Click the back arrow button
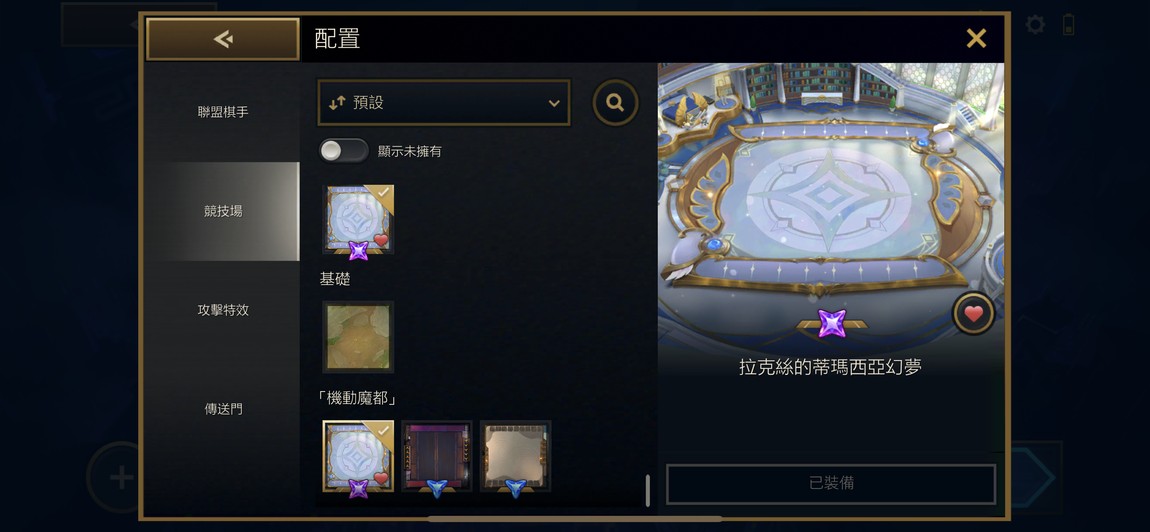The width and height of the screenshot is (1150, 532). click(x=223, y=39)
